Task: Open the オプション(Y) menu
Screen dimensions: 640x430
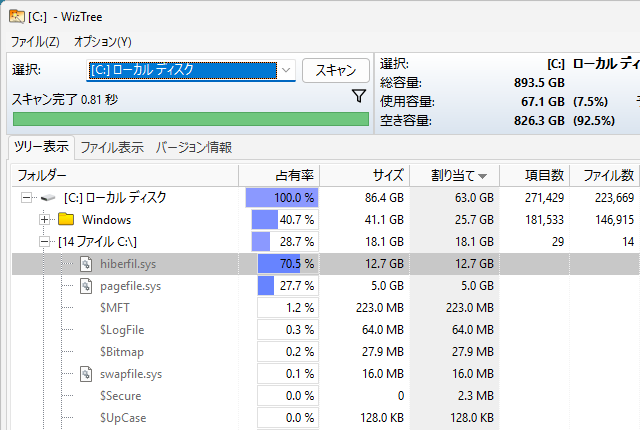Action: pyautogui.click(x=102, y=42)
